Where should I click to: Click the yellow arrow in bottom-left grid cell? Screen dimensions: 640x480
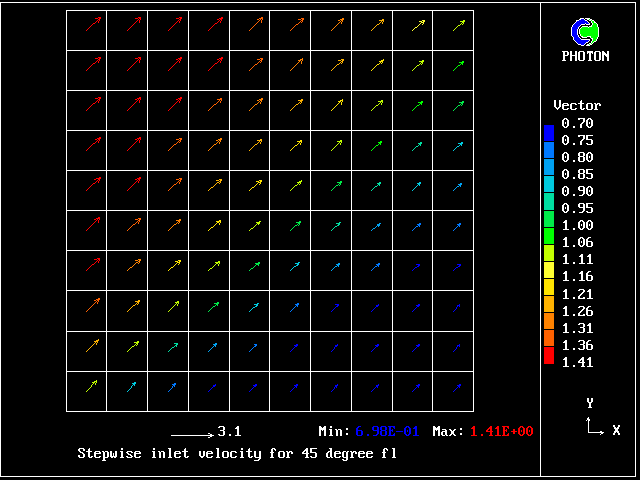pyautogui.click(x=91, y=386)
